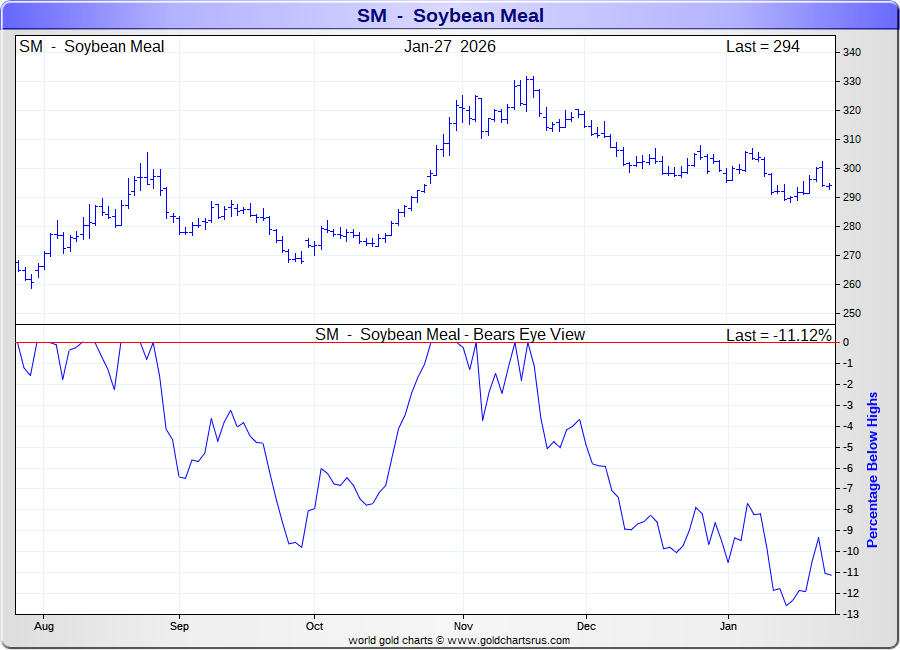The width and height of the screenshot is (900, 650).
Task: Click the 'Percentage Below Highs' axis title
Action: pos(872,470)
